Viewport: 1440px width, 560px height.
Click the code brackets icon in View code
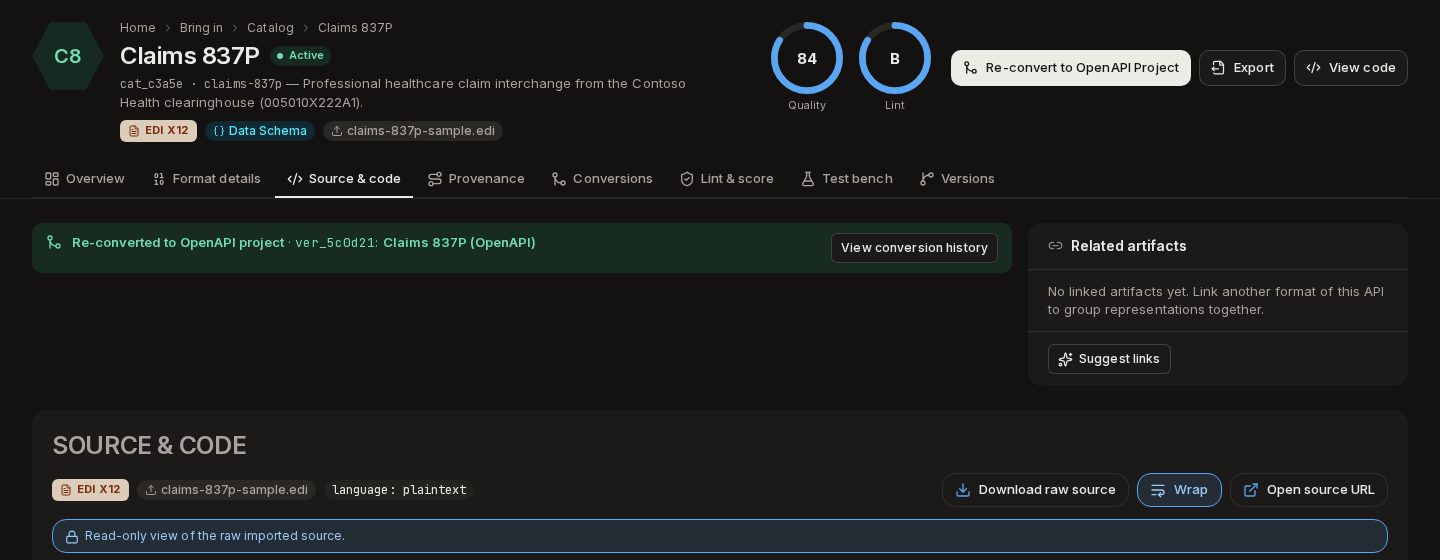coord(1313,68)
